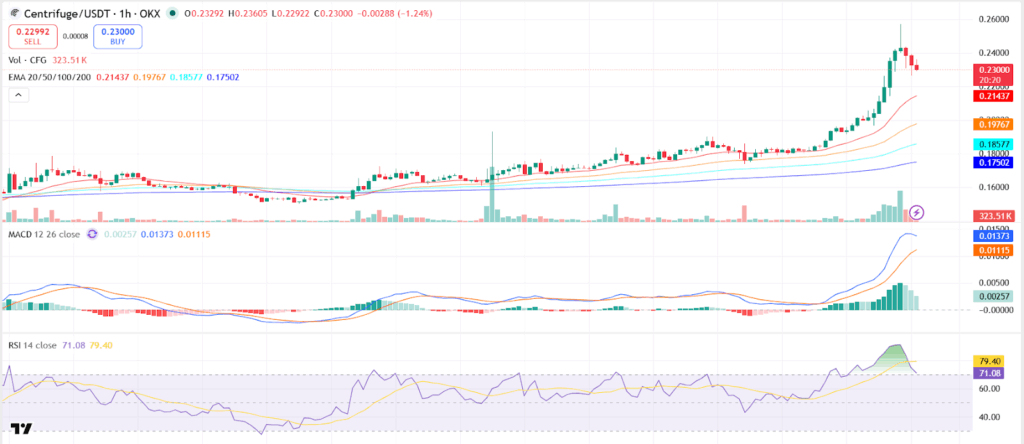The height and width of the screenshot is (444, 1024).
Task: Select the MACD 12 26 close label
Action: pos(44,234)
